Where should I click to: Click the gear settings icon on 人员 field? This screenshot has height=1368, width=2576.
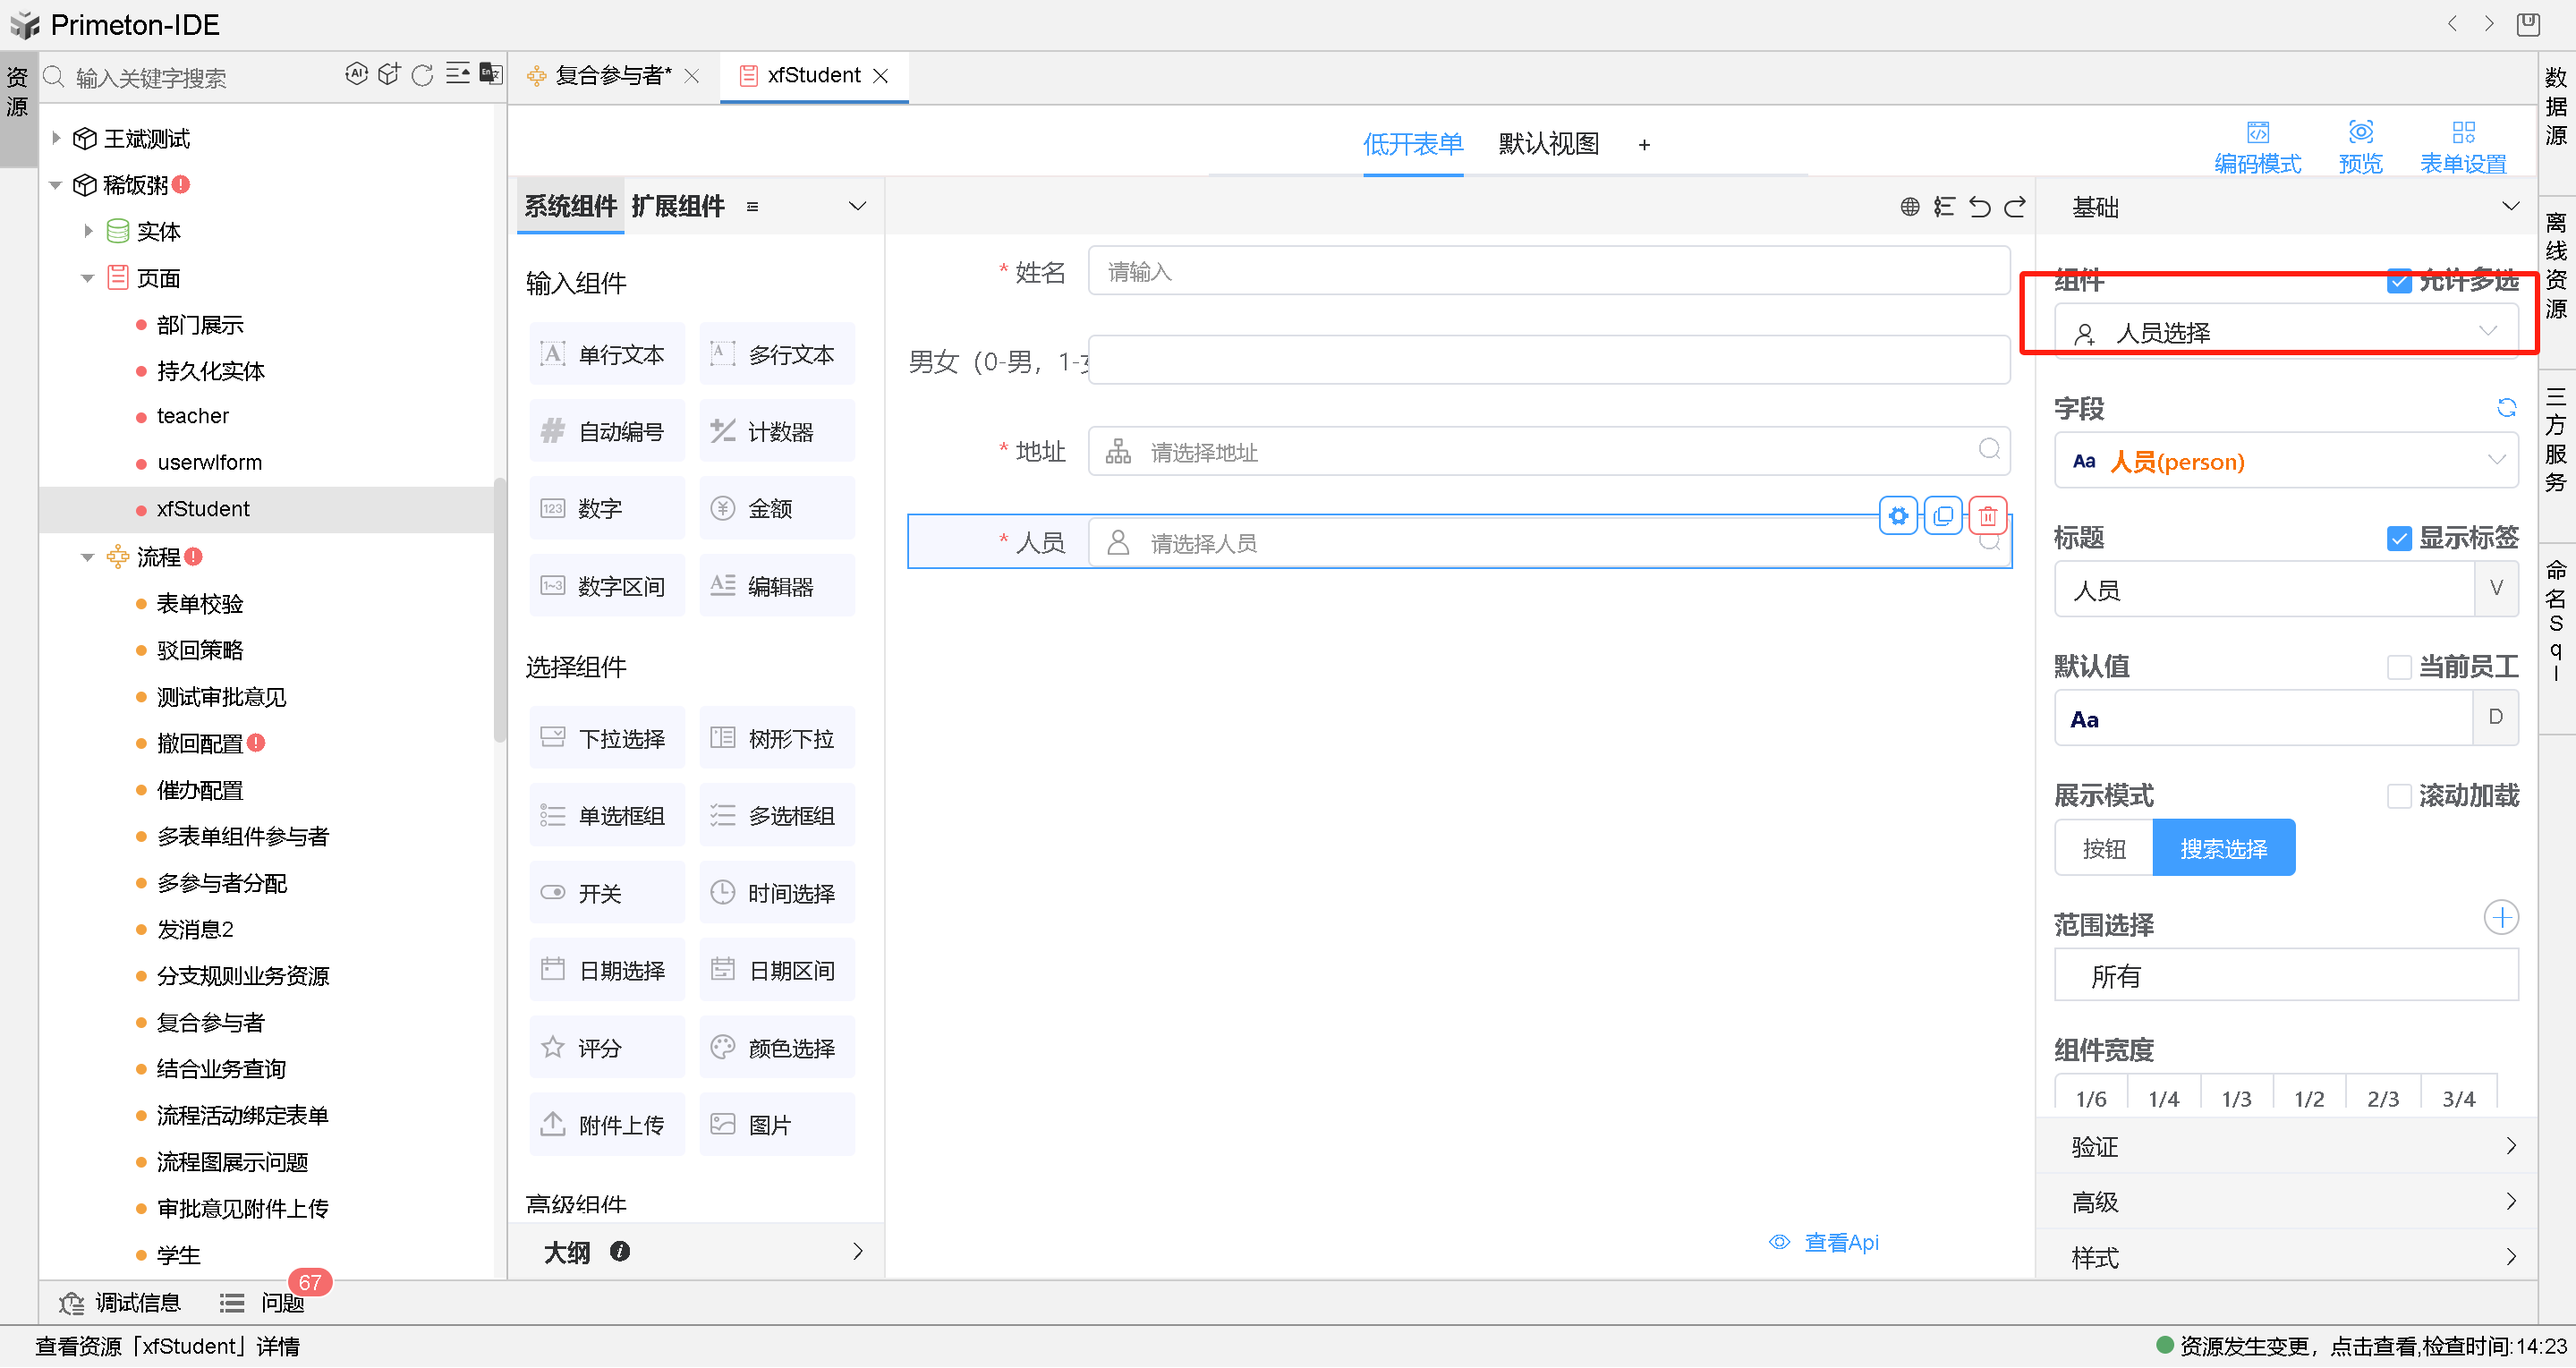pyautogui.click(x=1897, y=516)
